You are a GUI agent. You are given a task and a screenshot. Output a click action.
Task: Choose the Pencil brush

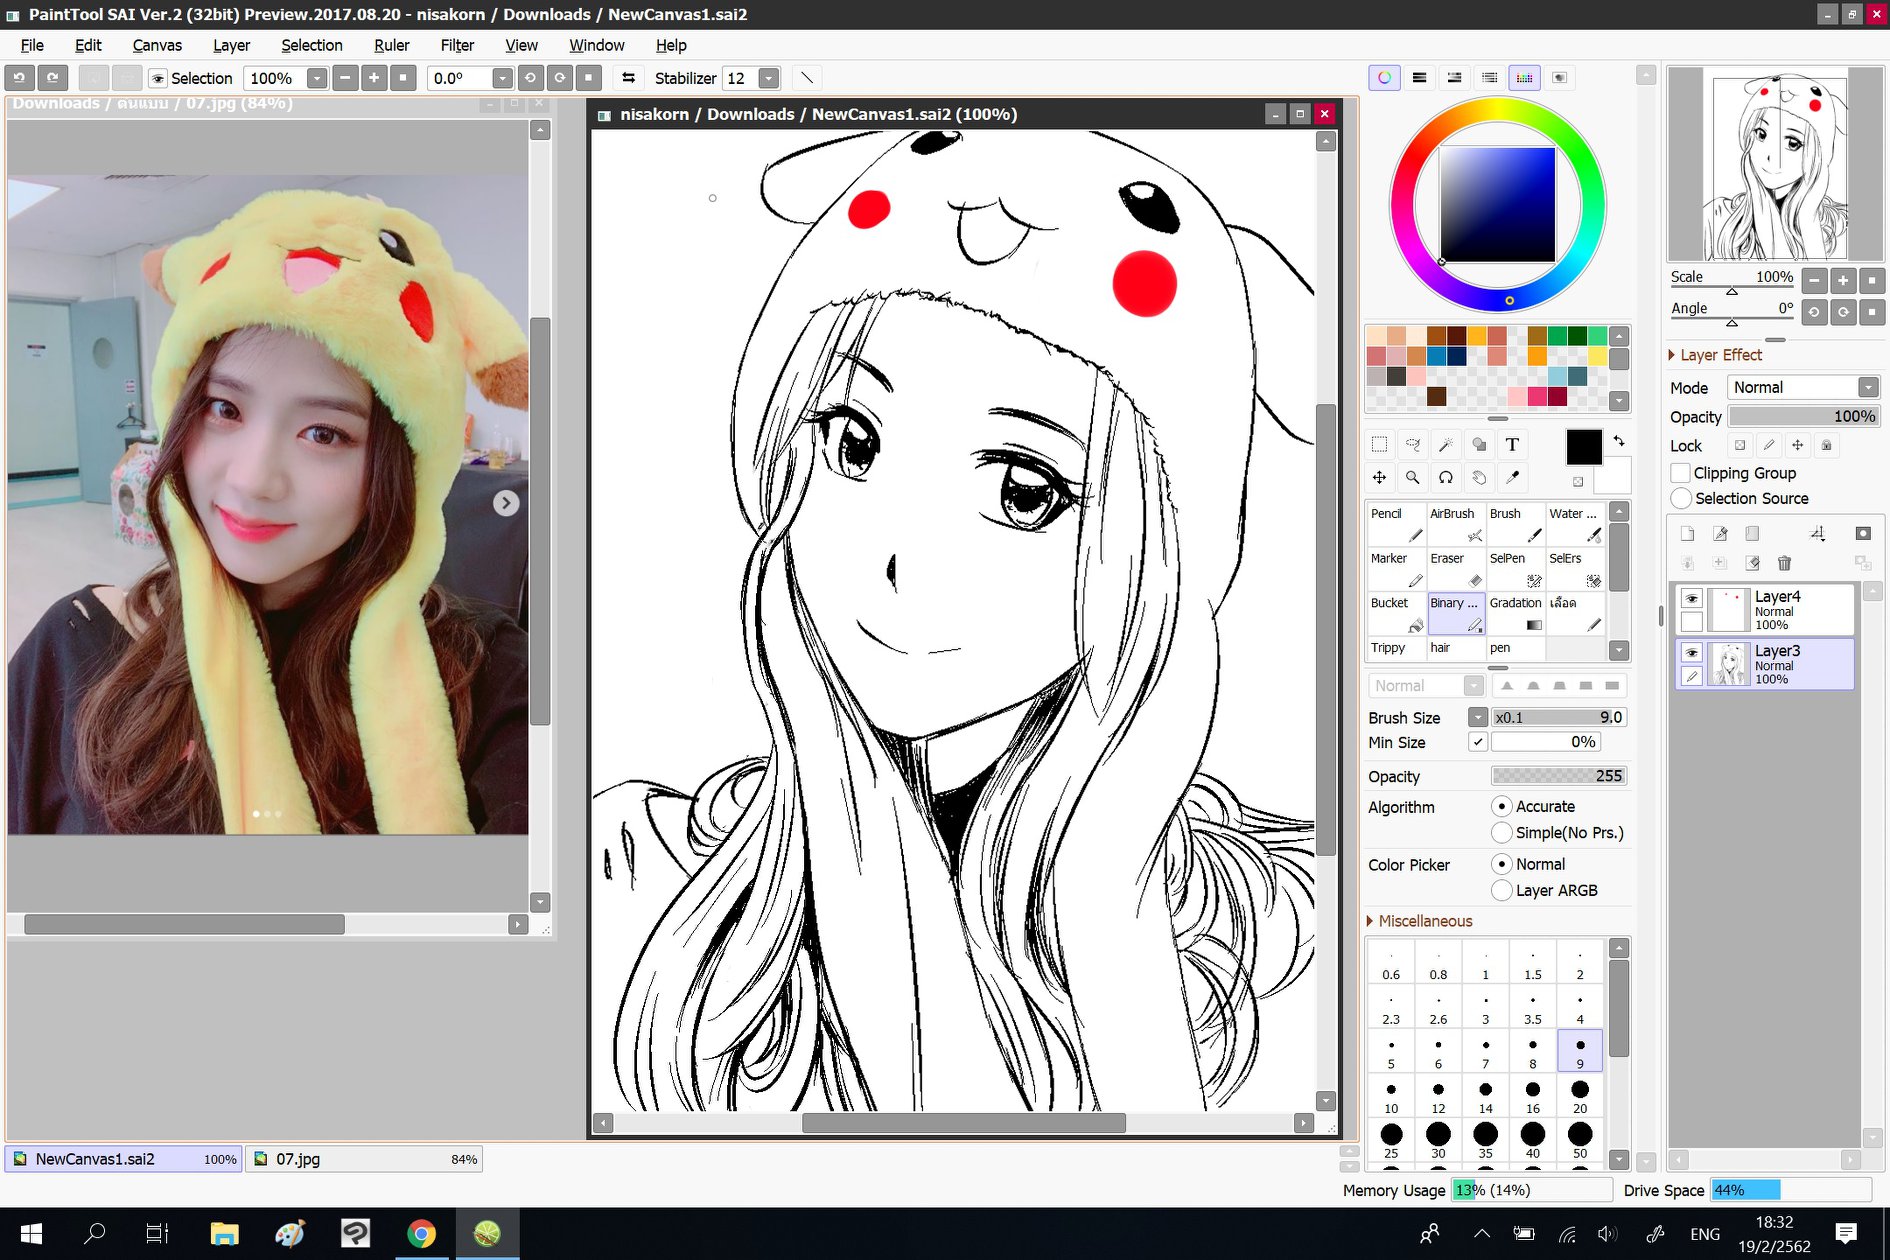point(1396,524)
